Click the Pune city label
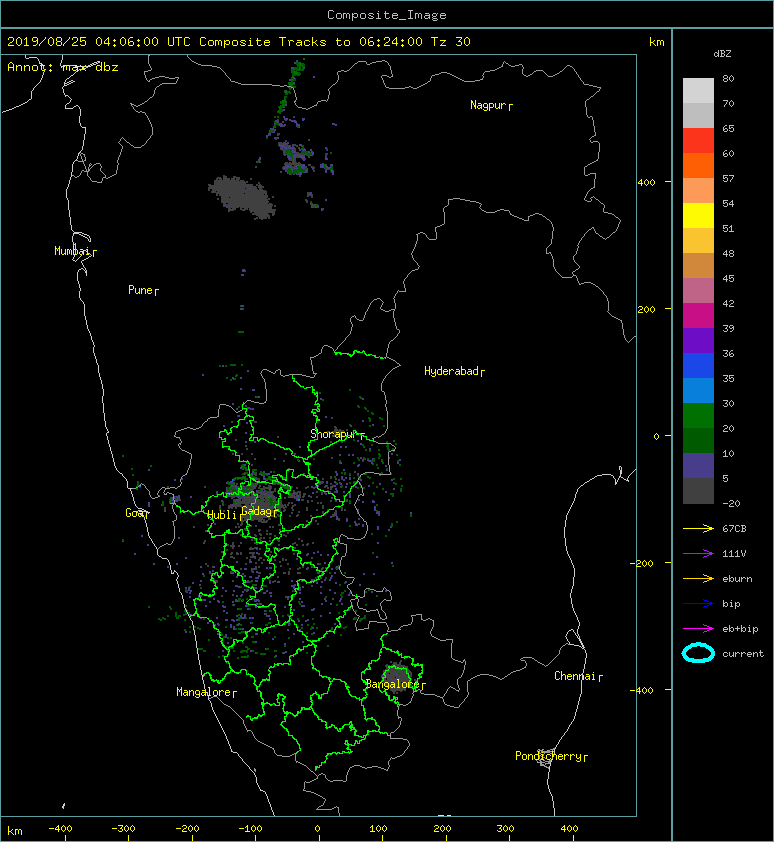 pos(143,291)
